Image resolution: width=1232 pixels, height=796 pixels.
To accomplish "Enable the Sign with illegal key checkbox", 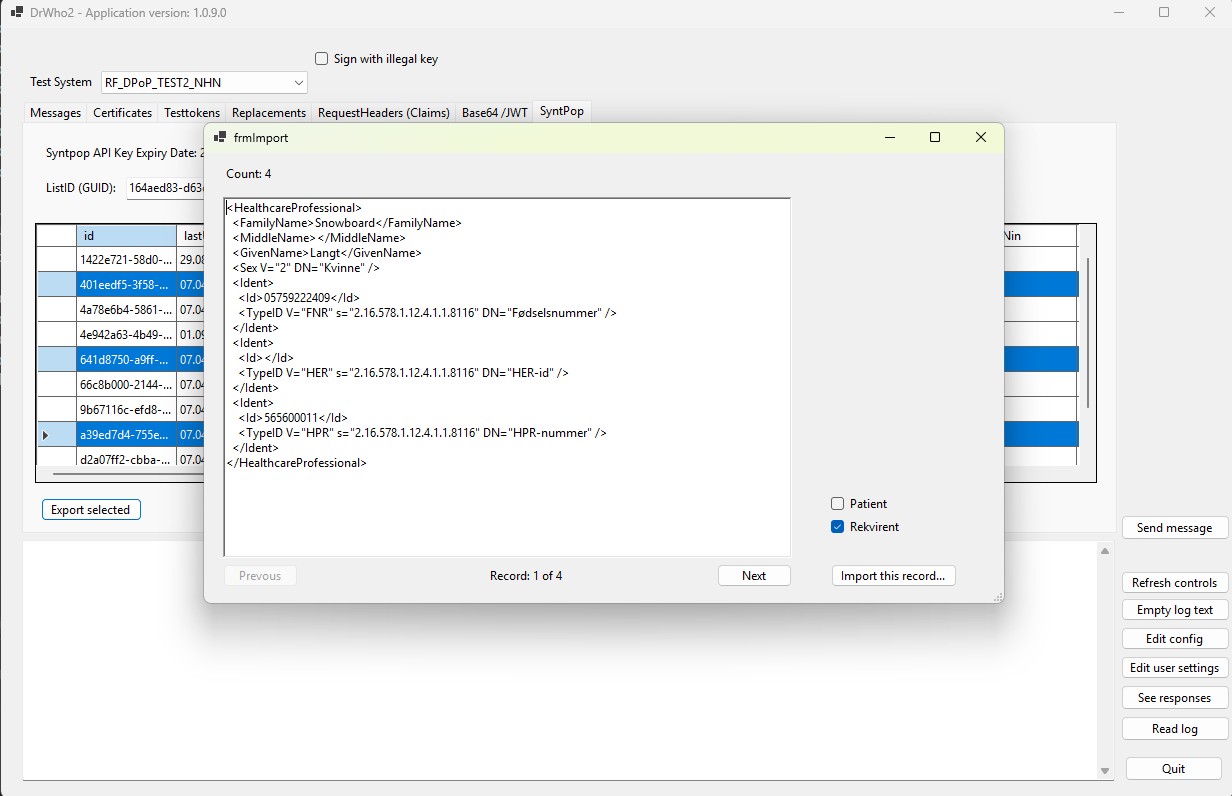I will [321, 59].
